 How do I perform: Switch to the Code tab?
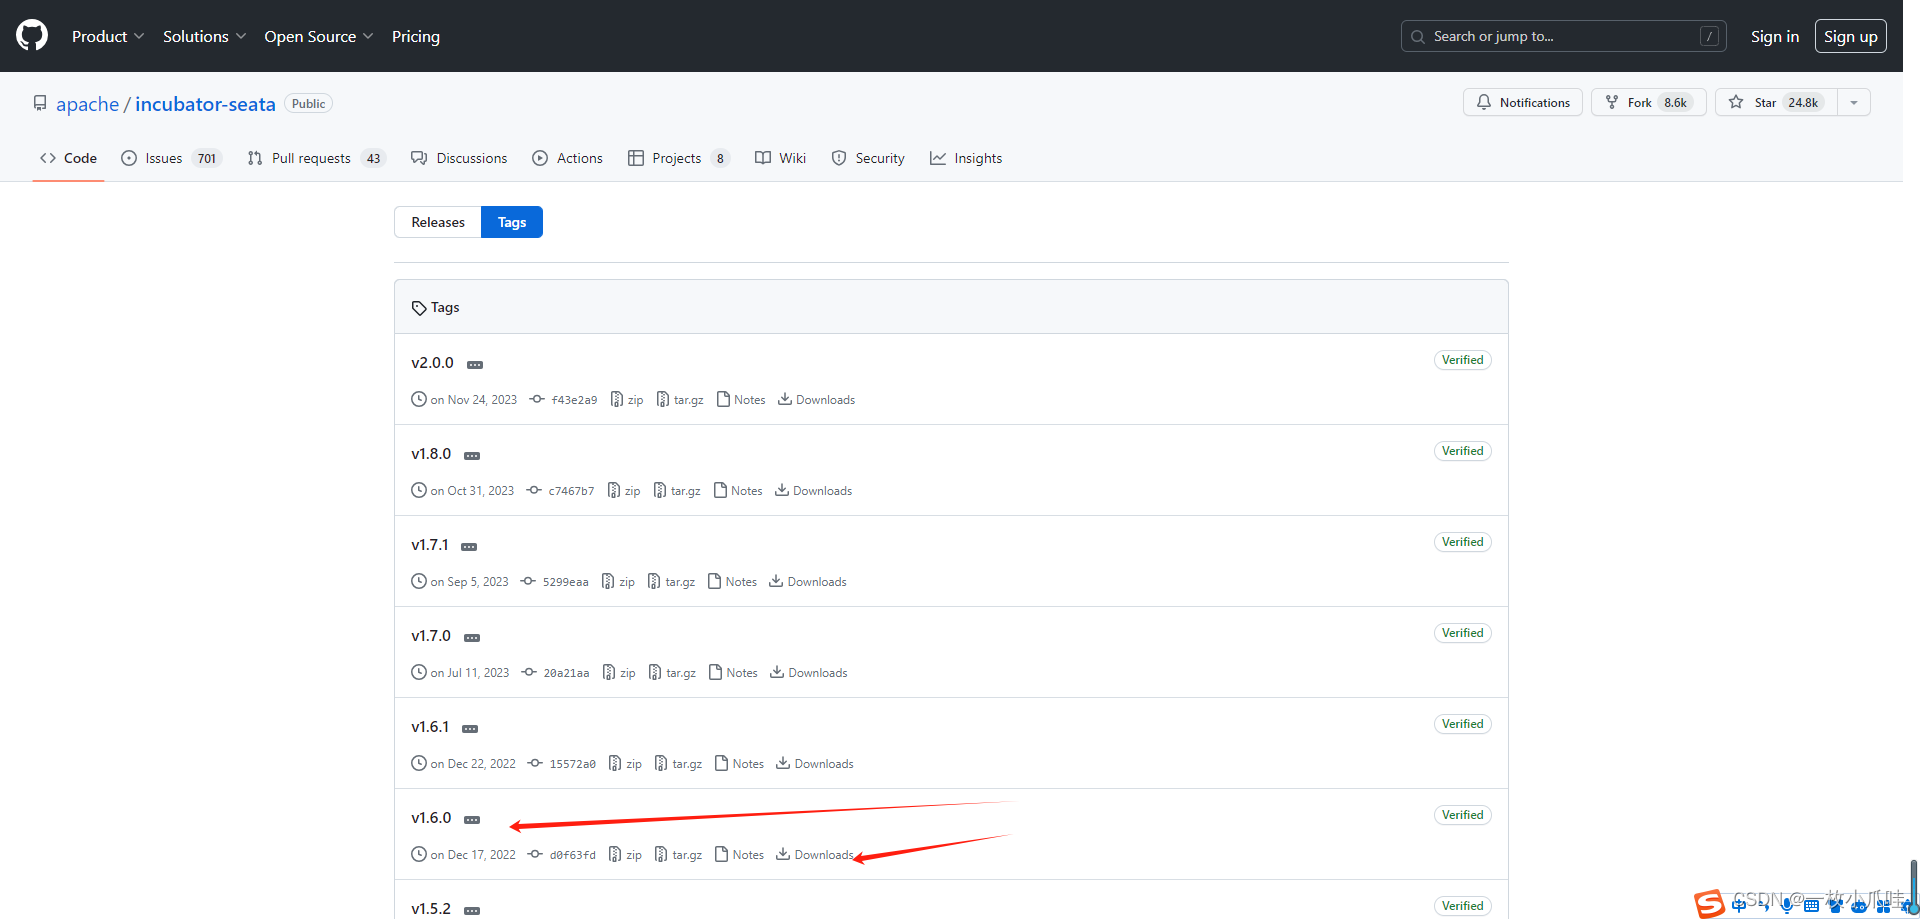pos(68,158)
